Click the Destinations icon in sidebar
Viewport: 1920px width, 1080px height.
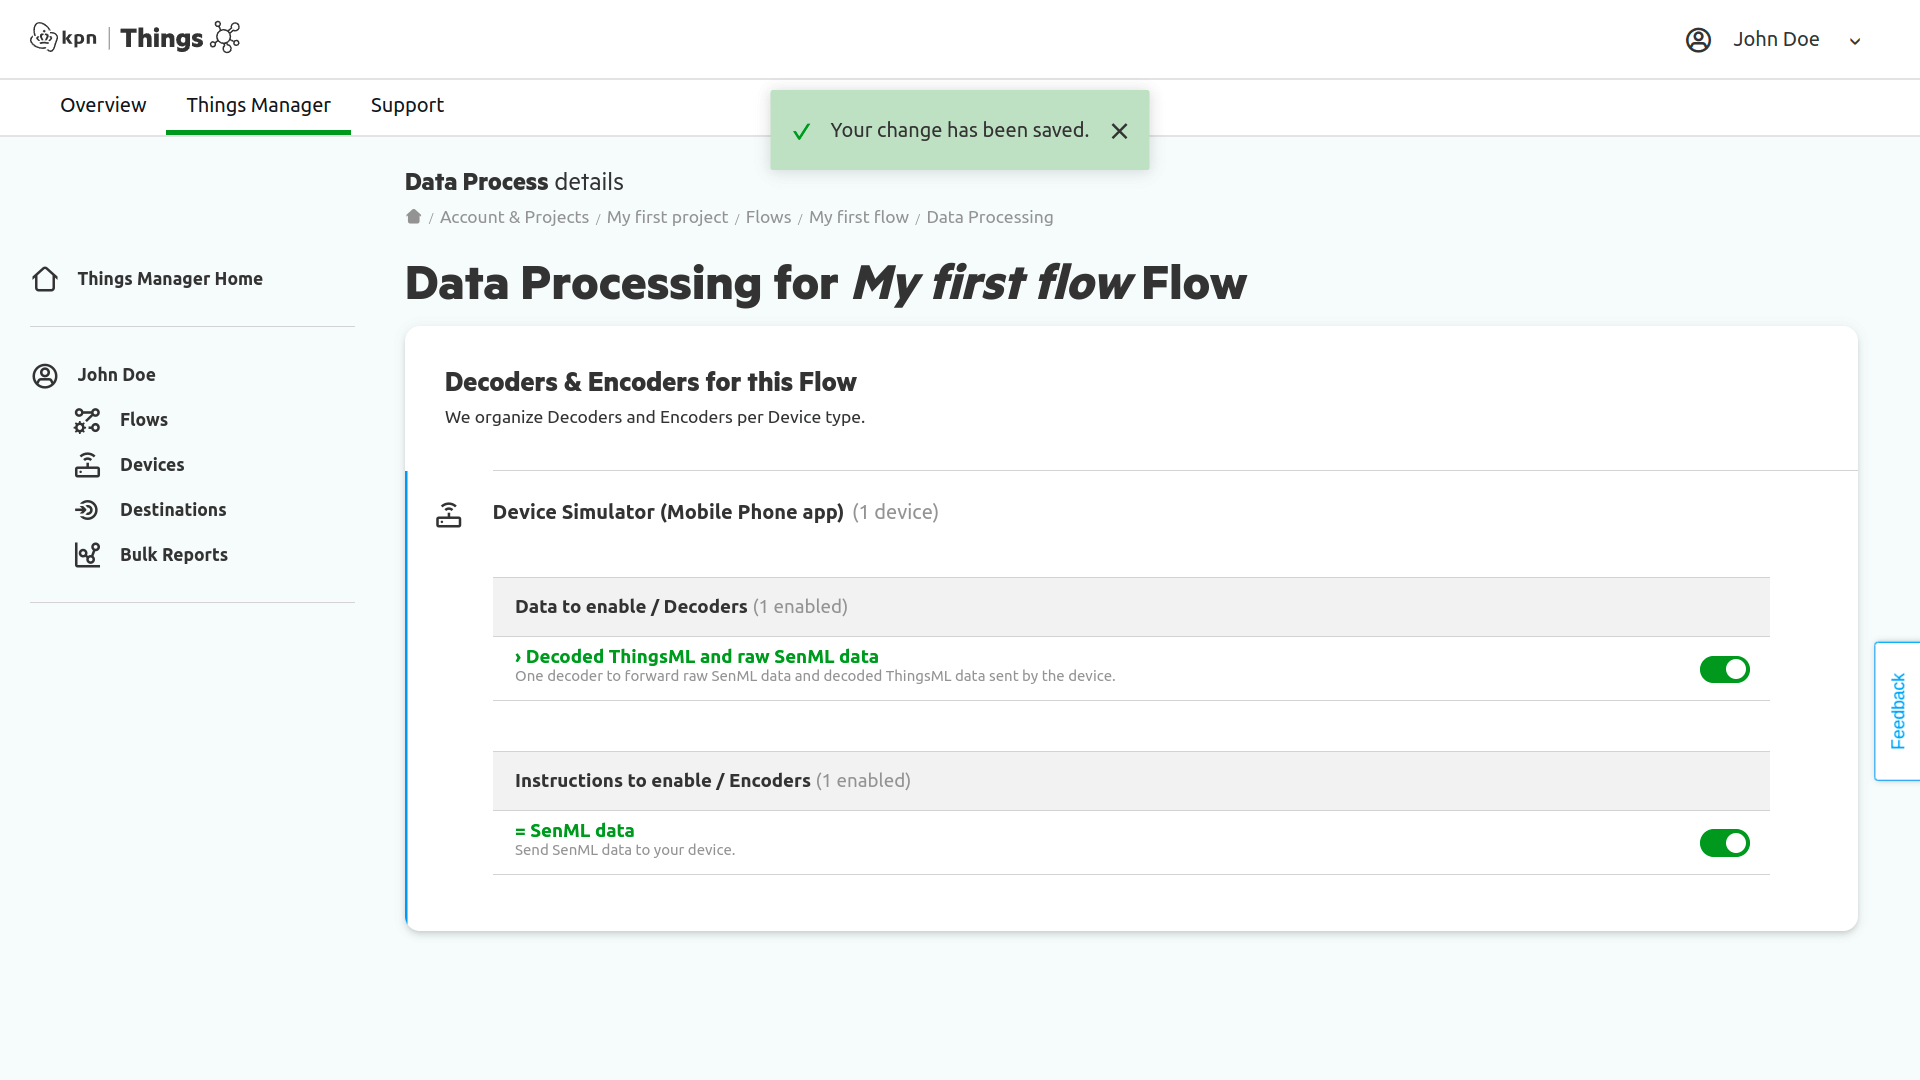pyautogui.click(x=87, y=510)
